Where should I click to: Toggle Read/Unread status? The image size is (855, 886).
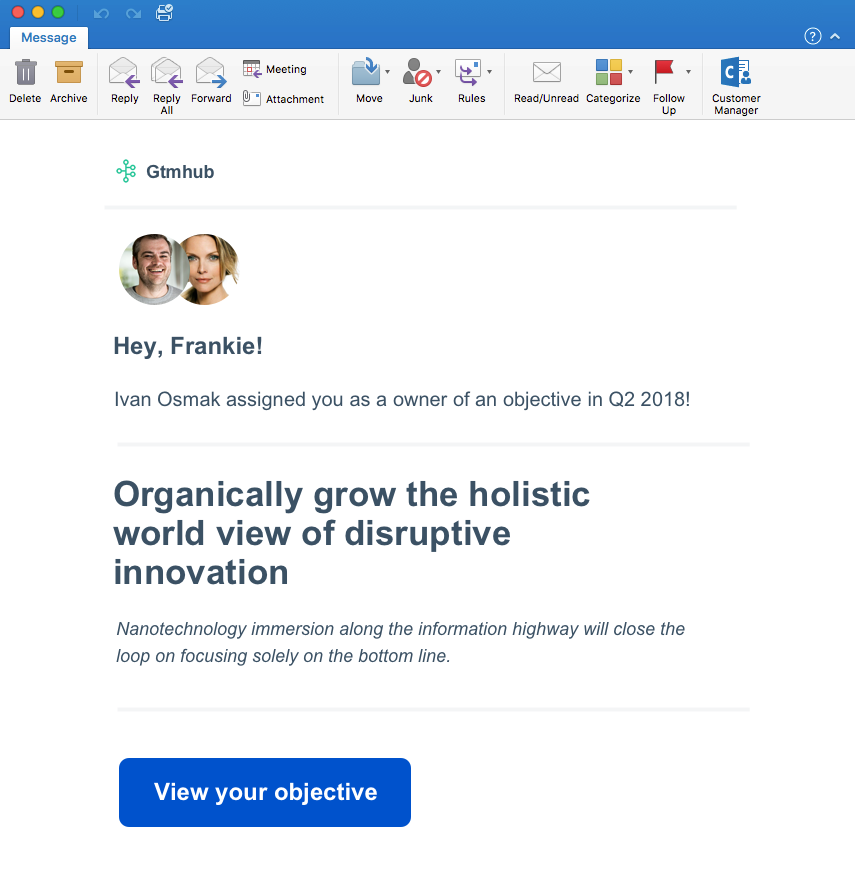546,81
